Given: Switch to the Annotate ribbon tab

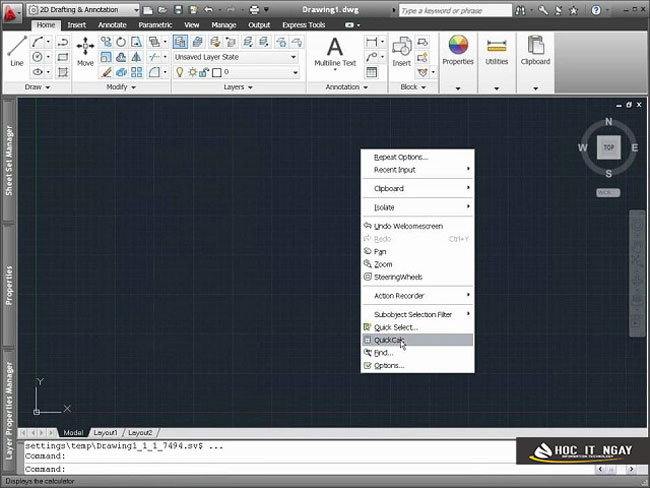Looking at the screenshot, I should tap(112, 25).
